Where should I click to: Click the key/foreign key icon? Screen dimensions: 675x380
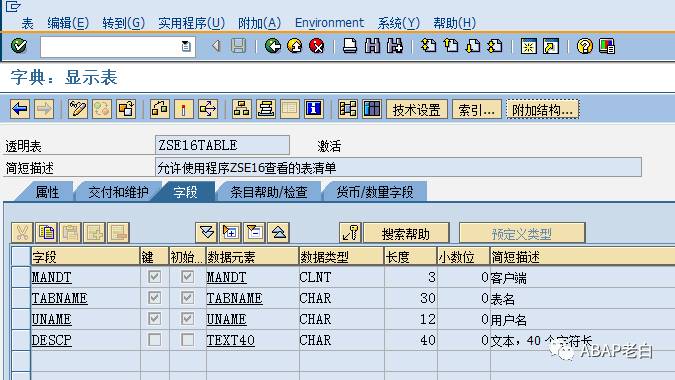click(350, 233)
